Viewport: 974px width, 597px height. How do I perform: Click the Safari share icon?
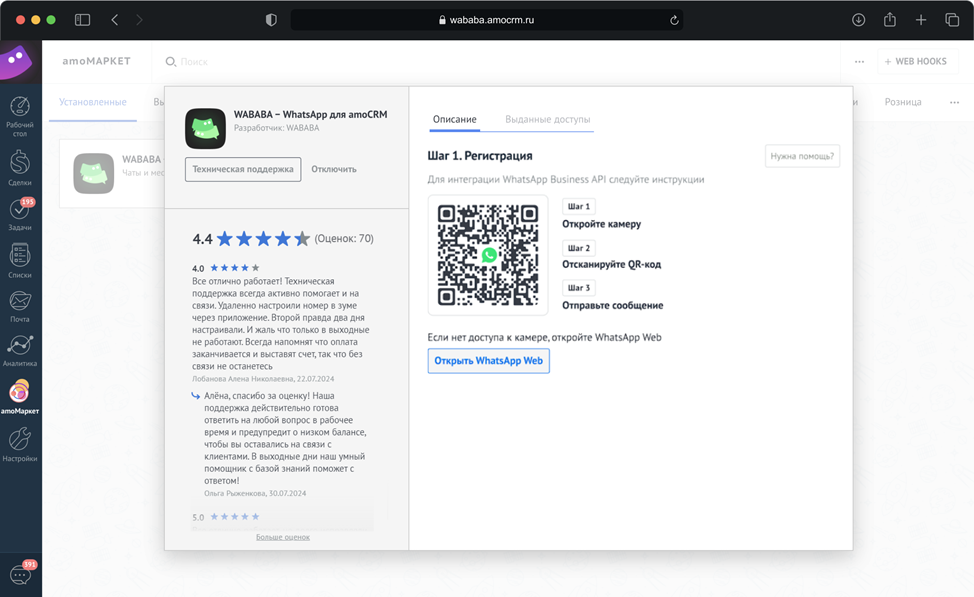tap(890, 19)
